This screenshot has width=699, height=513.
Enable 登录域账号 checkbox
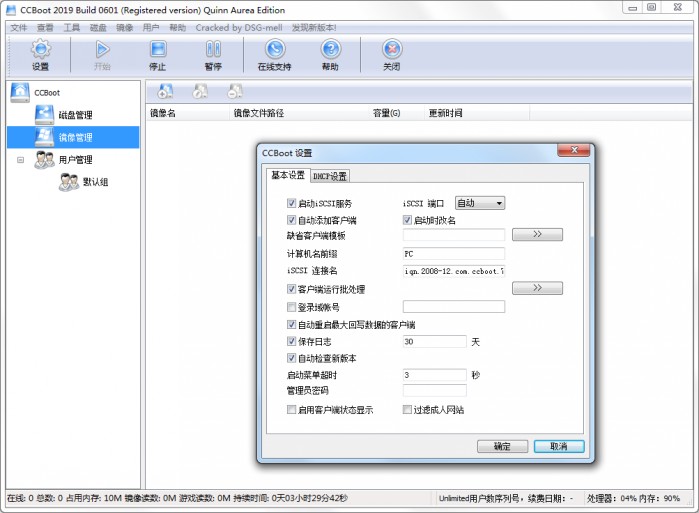[292, 307]
